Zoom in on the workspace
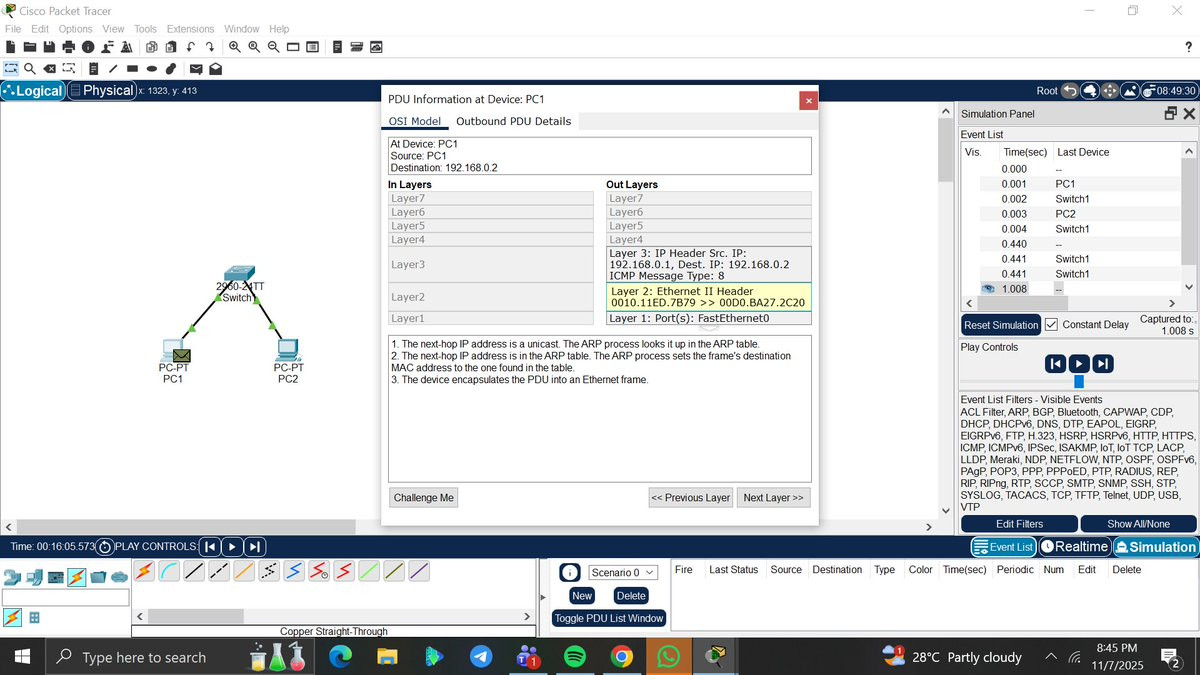Image resolution: width=1200 pixels, height=675 pixels. click(x=235, y=47)
